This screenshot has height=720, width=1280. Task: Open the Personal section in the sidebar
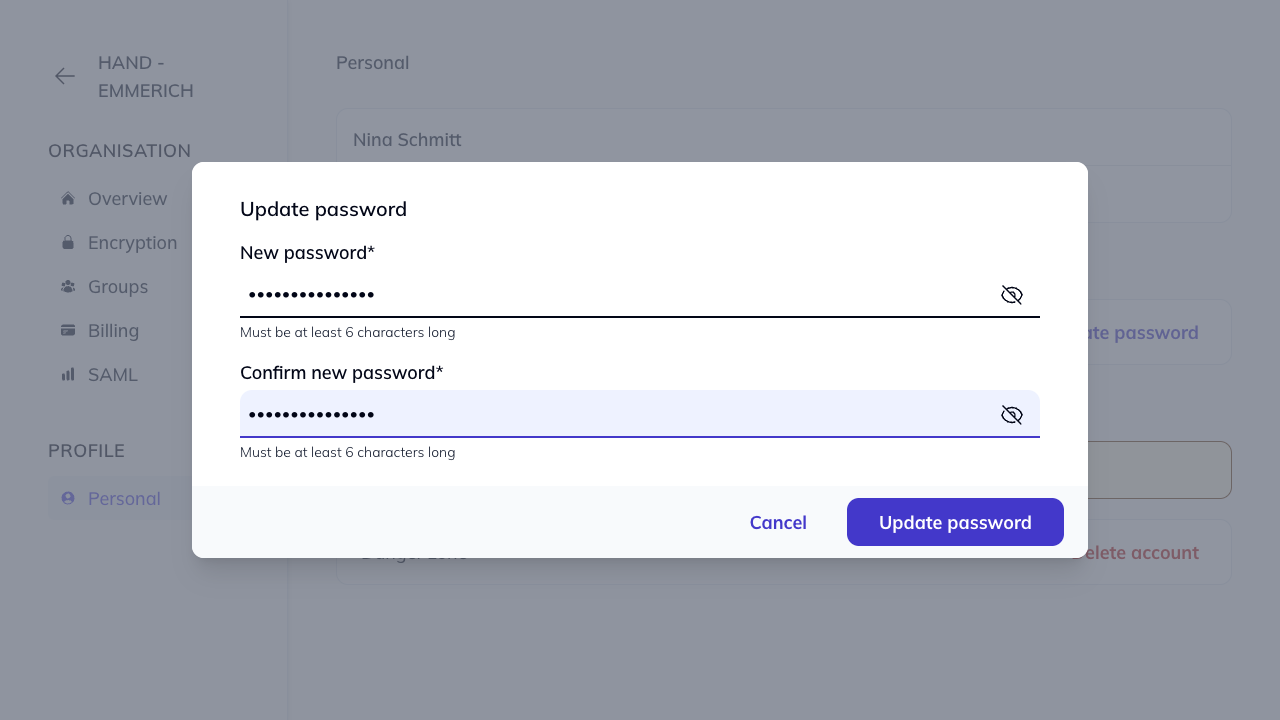(124, 498)
